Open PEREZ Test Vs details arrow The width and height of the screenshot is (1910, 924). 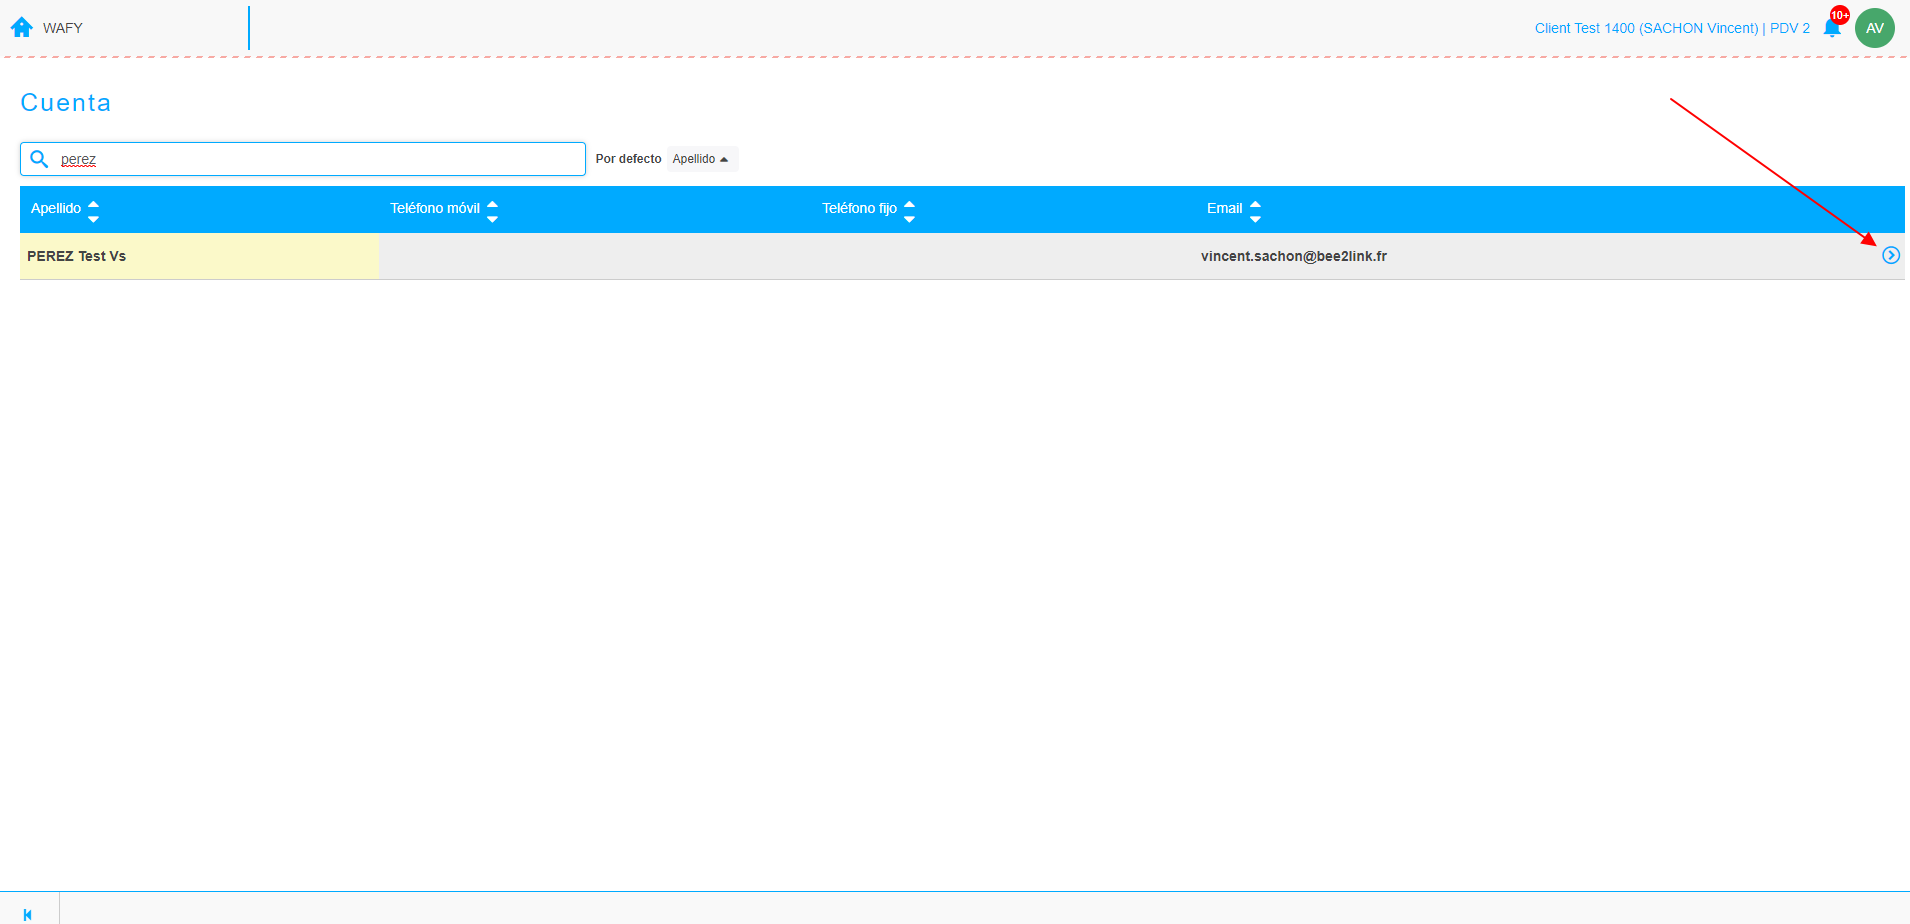pos(1891,255)
